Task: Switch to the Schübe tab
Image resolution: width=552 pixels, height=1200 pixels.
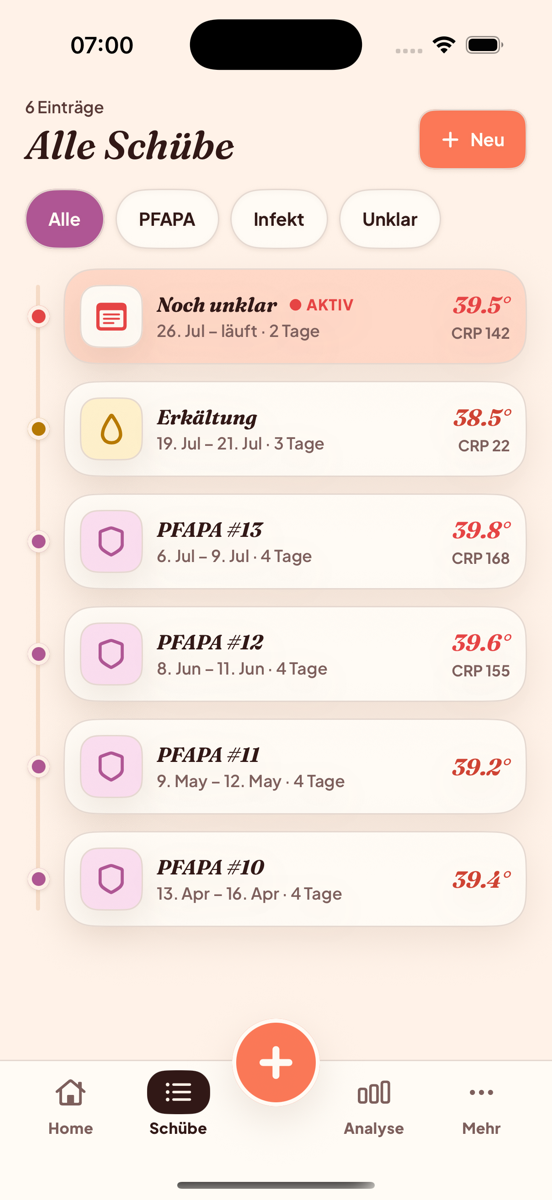Action: 178,1105
